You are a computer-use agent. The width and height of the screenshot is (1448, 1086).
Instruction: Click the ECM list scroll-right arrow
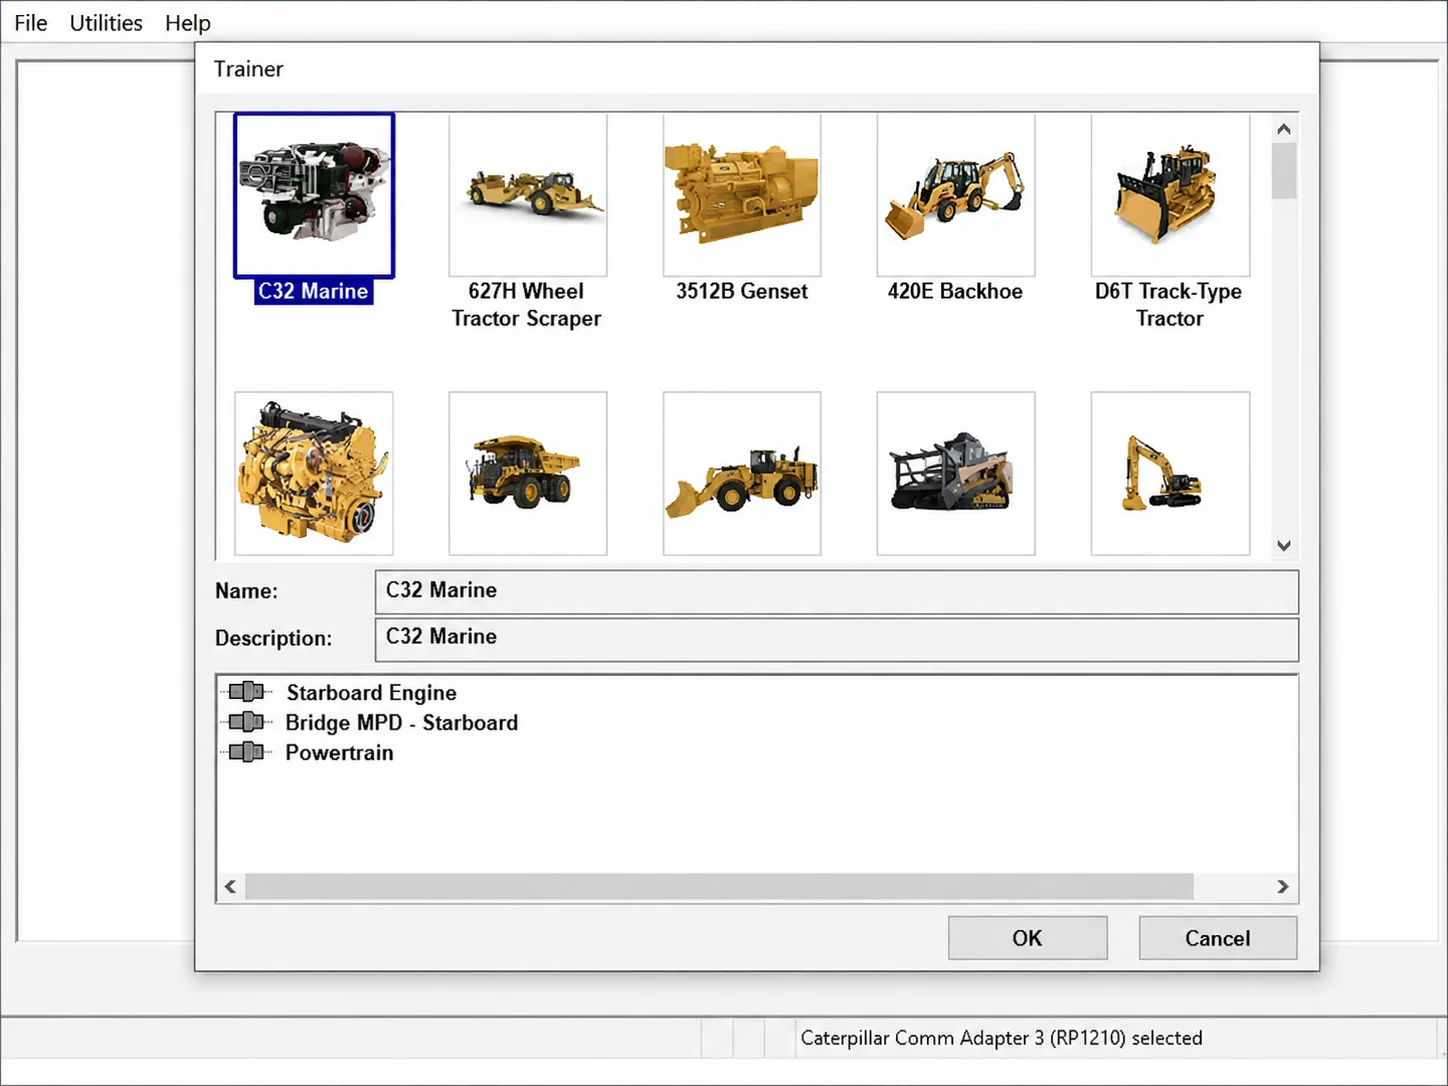pos(1283,886)
